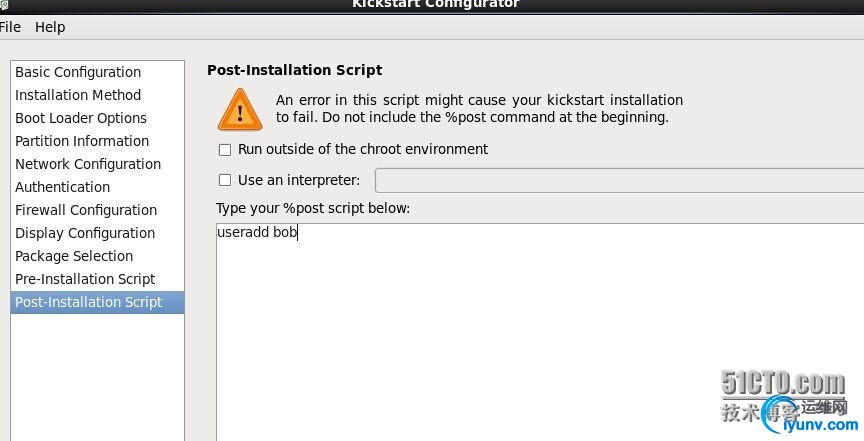Screen dimensions: 864x441
Task: Select Pre-Installation Script in sidebar
Action: click(98, 279)
